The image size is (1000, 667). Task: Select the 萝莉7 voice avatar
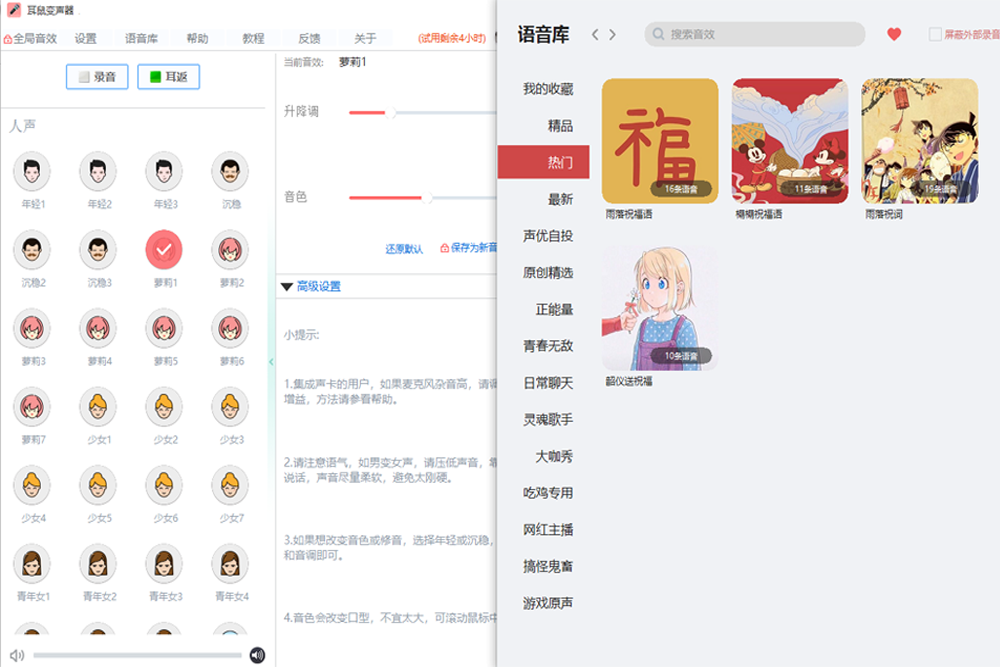pyautogui.click(x=32, y=407)
